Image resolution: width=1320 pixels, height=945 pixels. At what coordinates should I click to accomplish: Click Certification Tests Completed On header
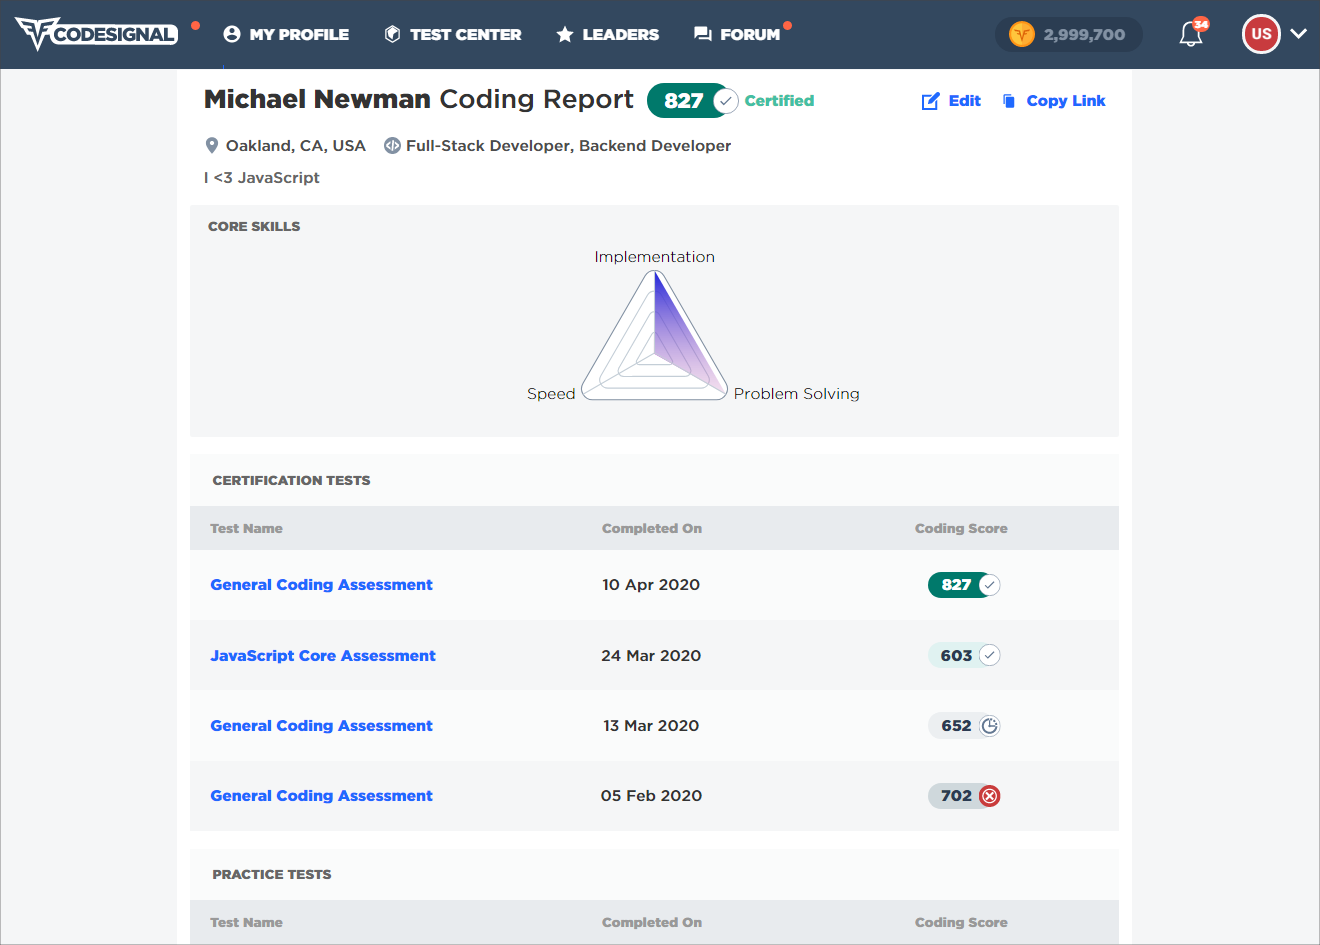click(x=652, y=528)
